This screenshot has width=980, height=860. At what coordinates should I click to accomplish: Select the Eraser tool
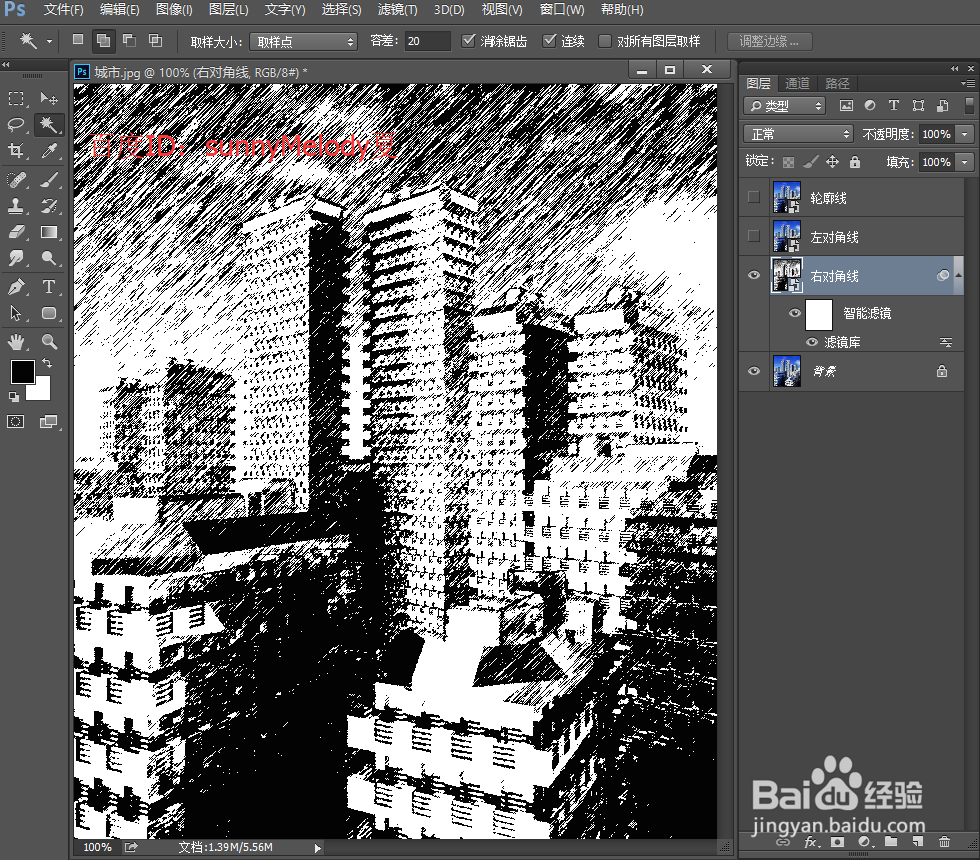coord(16,232)
